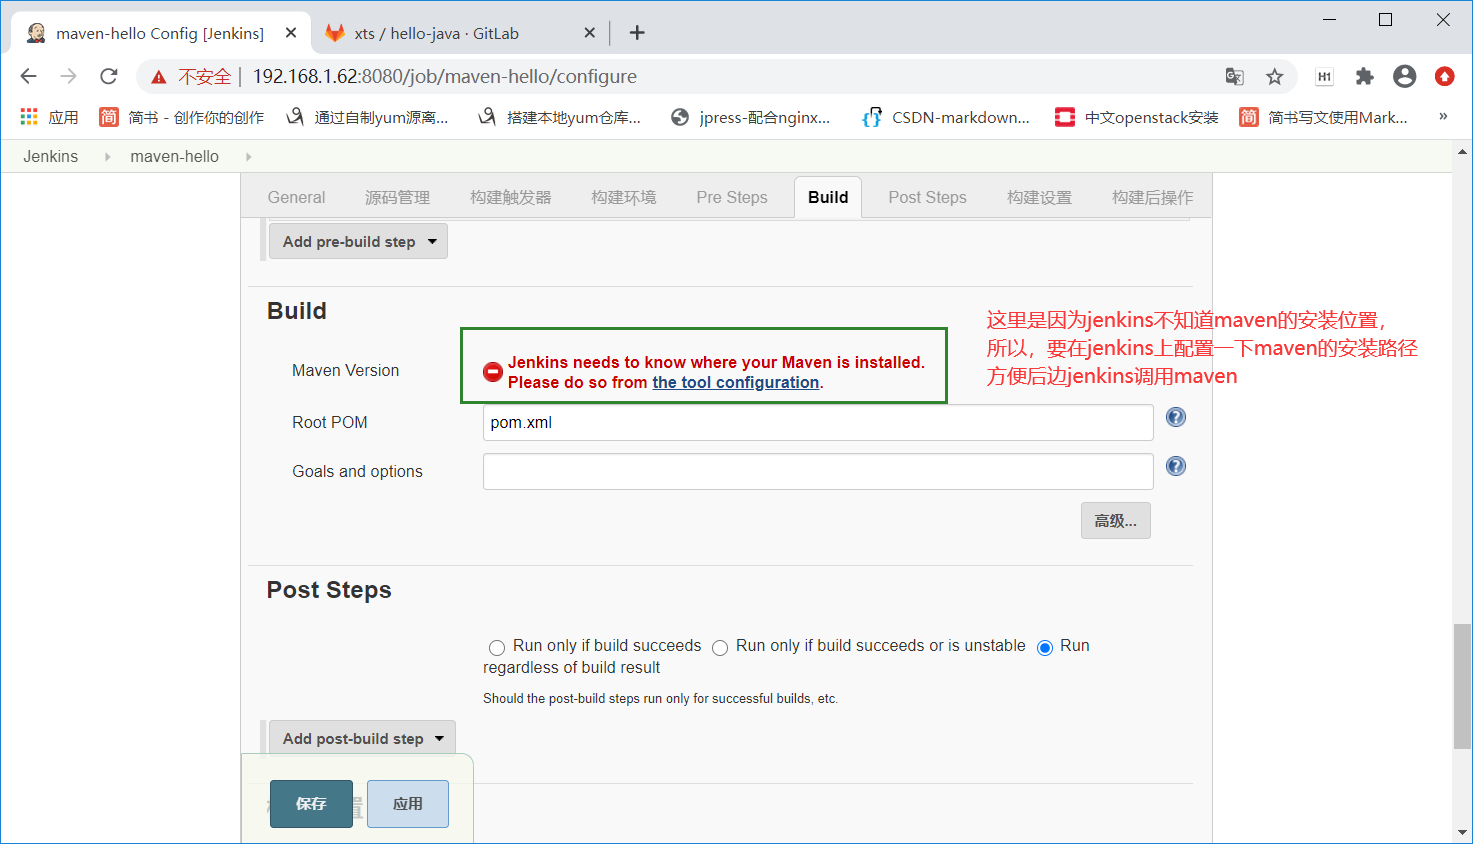Open a new browser tab
This screenshot has height=844, width=1473.
click(637, 33)
